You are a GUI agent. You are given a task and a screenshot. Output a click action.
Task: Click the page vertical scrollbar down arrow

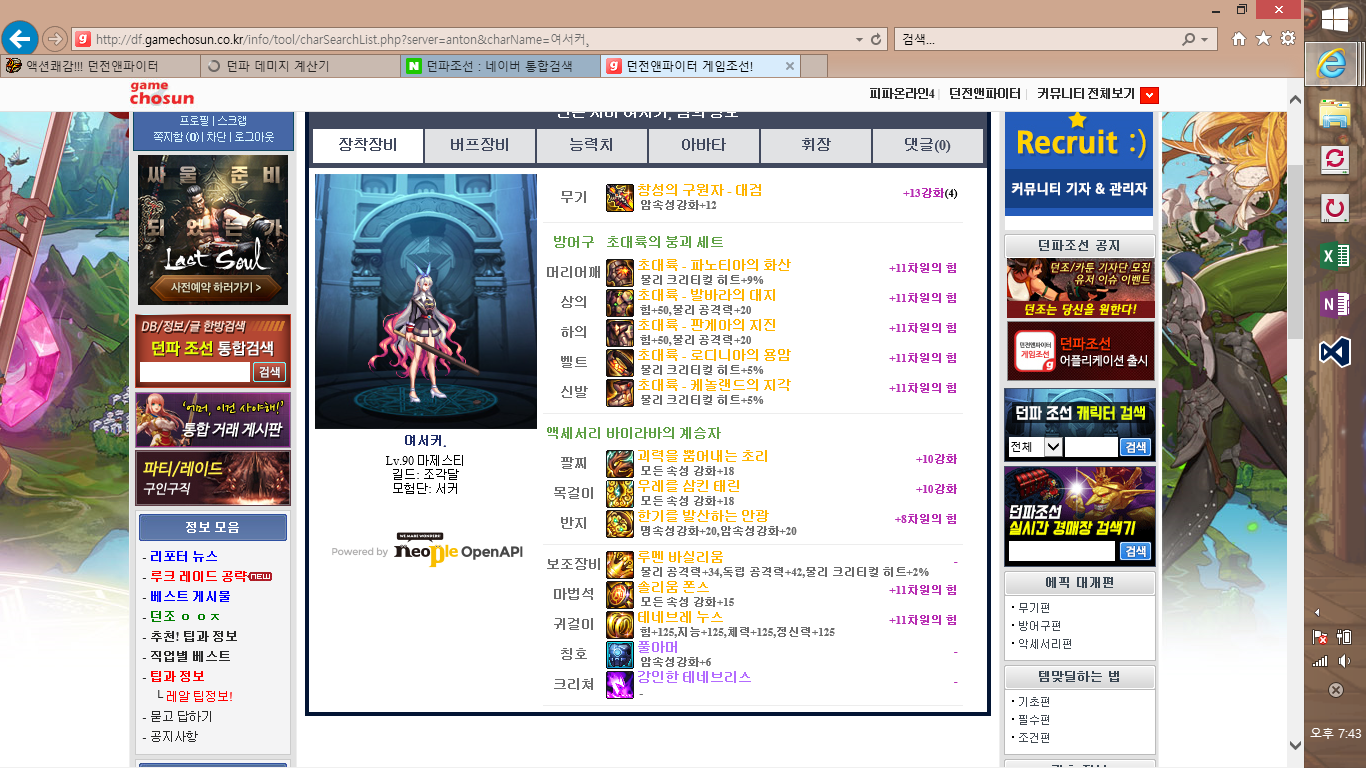(1296, 744)
